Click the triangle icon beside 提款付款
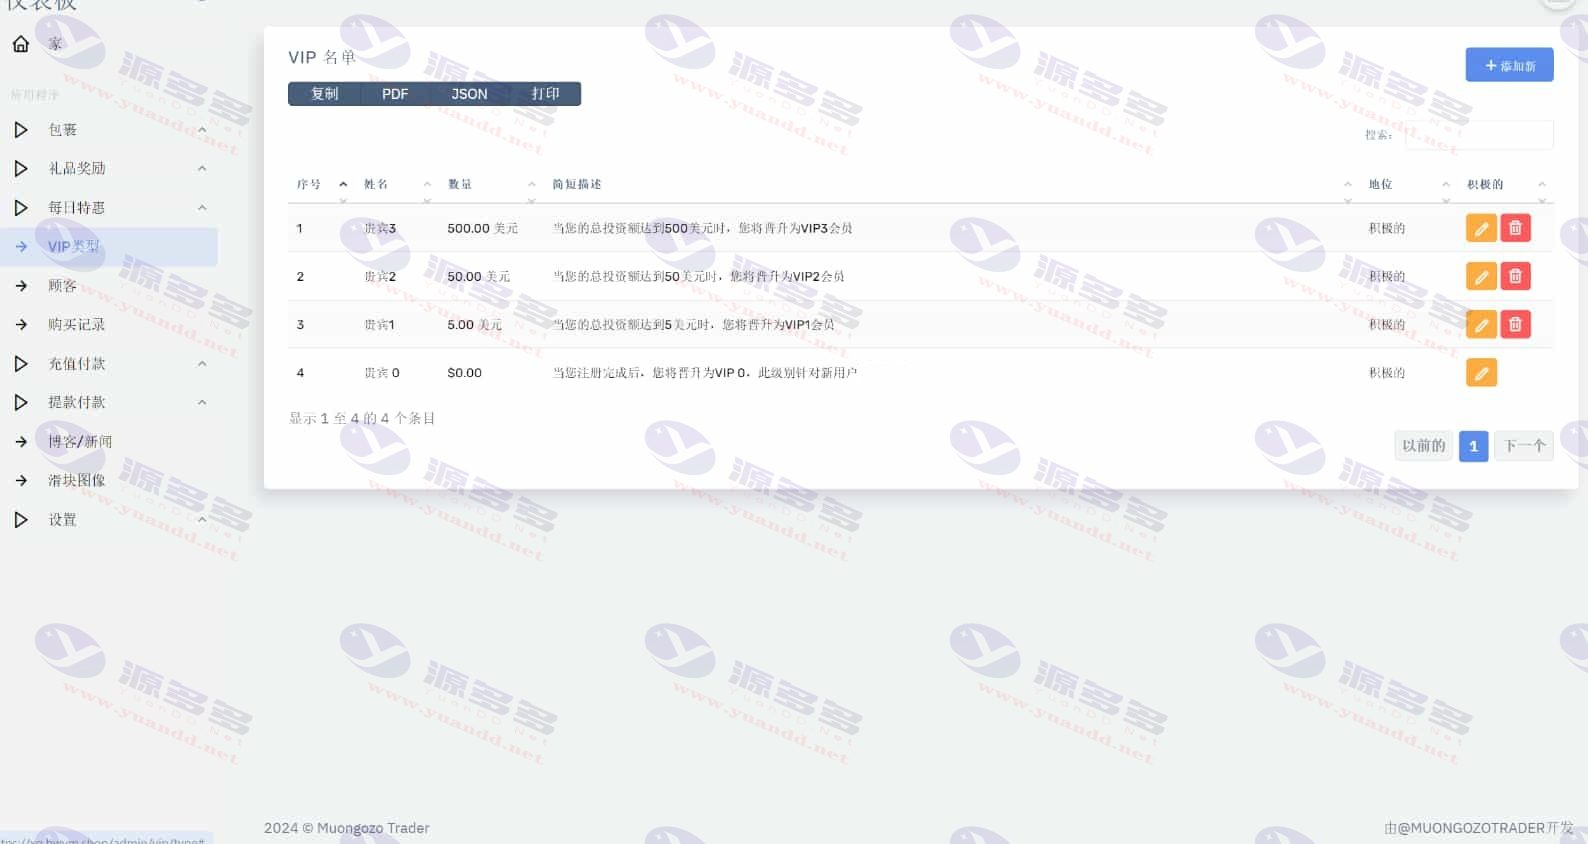 pyautogui.click(x=21, y=402)
